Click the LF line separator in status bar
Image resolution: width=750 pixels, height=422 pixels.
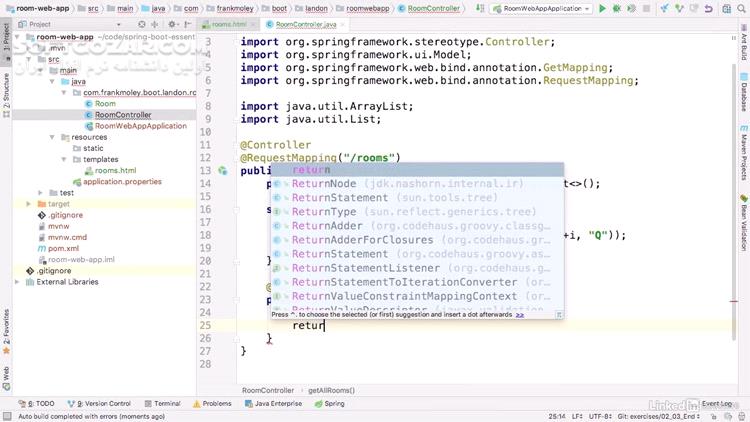click(x=577, y=417)
